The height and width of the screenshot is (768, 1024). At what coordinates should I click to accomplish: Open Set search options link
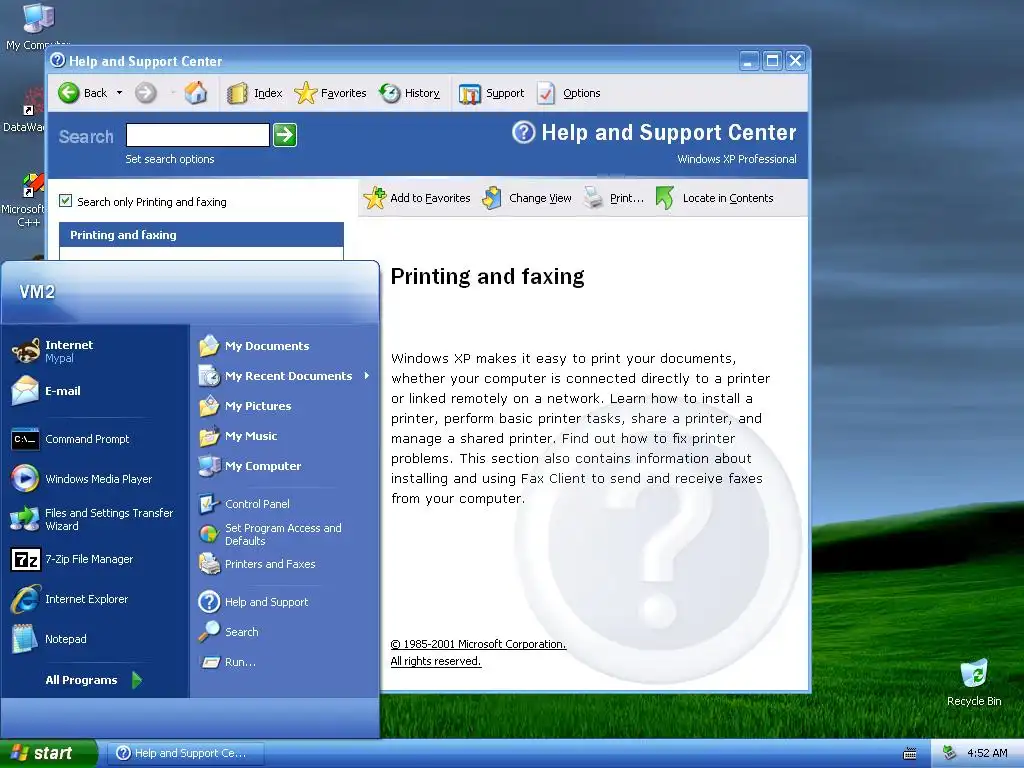click(170, 159)
